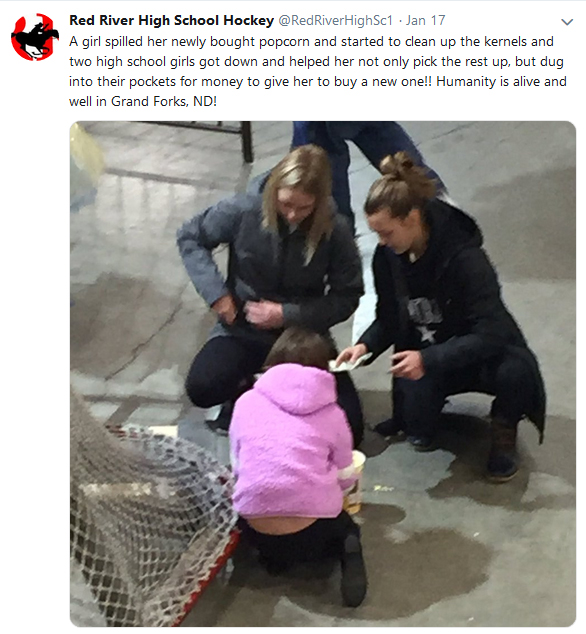Image resolution: width=586 pixels, height=634 pixels.
Task: Open the attached popcorn photo
Action: pos(323,374)
